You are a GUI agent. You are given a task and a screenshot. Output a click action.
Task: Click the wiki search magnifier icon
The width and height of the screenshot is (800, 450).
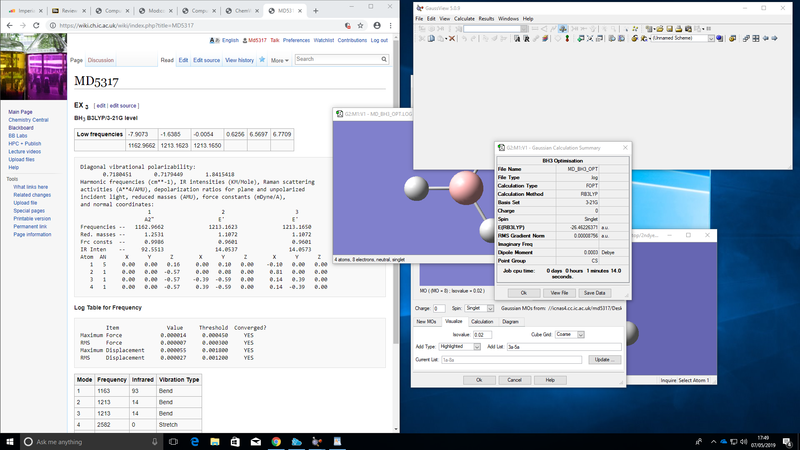[383, 60]
